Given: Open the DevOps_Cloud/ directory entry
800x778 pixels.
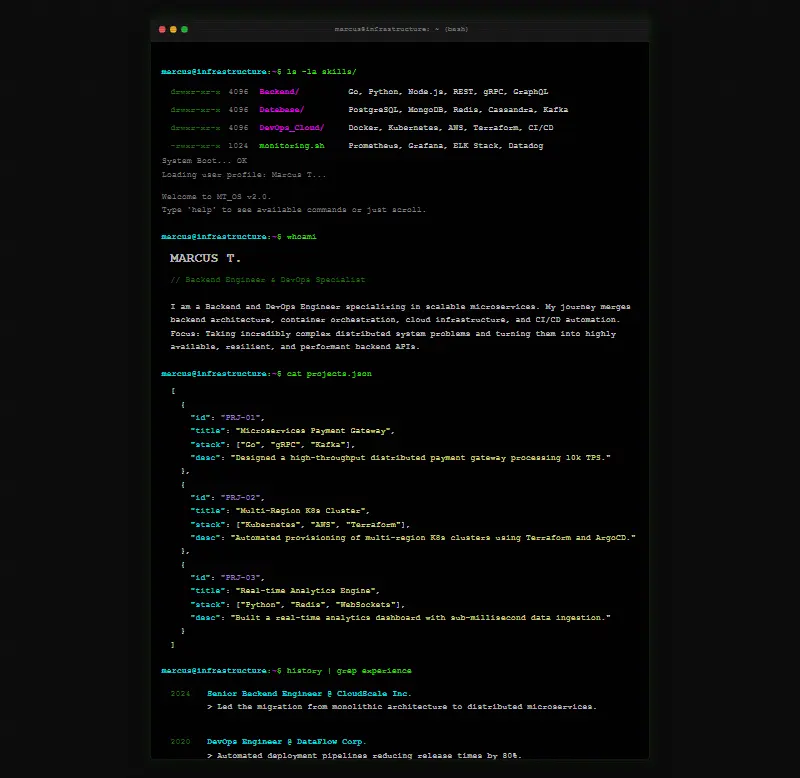Looking at the screenshot, I should [x=291, y=128].
